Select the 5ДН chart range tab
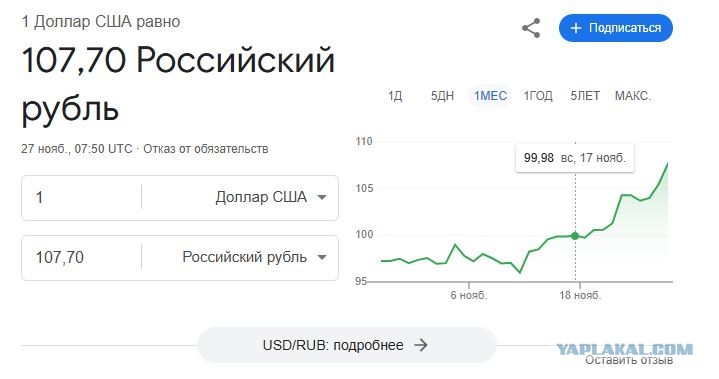This screenshot has height=379, width=719. click(442, 96)
